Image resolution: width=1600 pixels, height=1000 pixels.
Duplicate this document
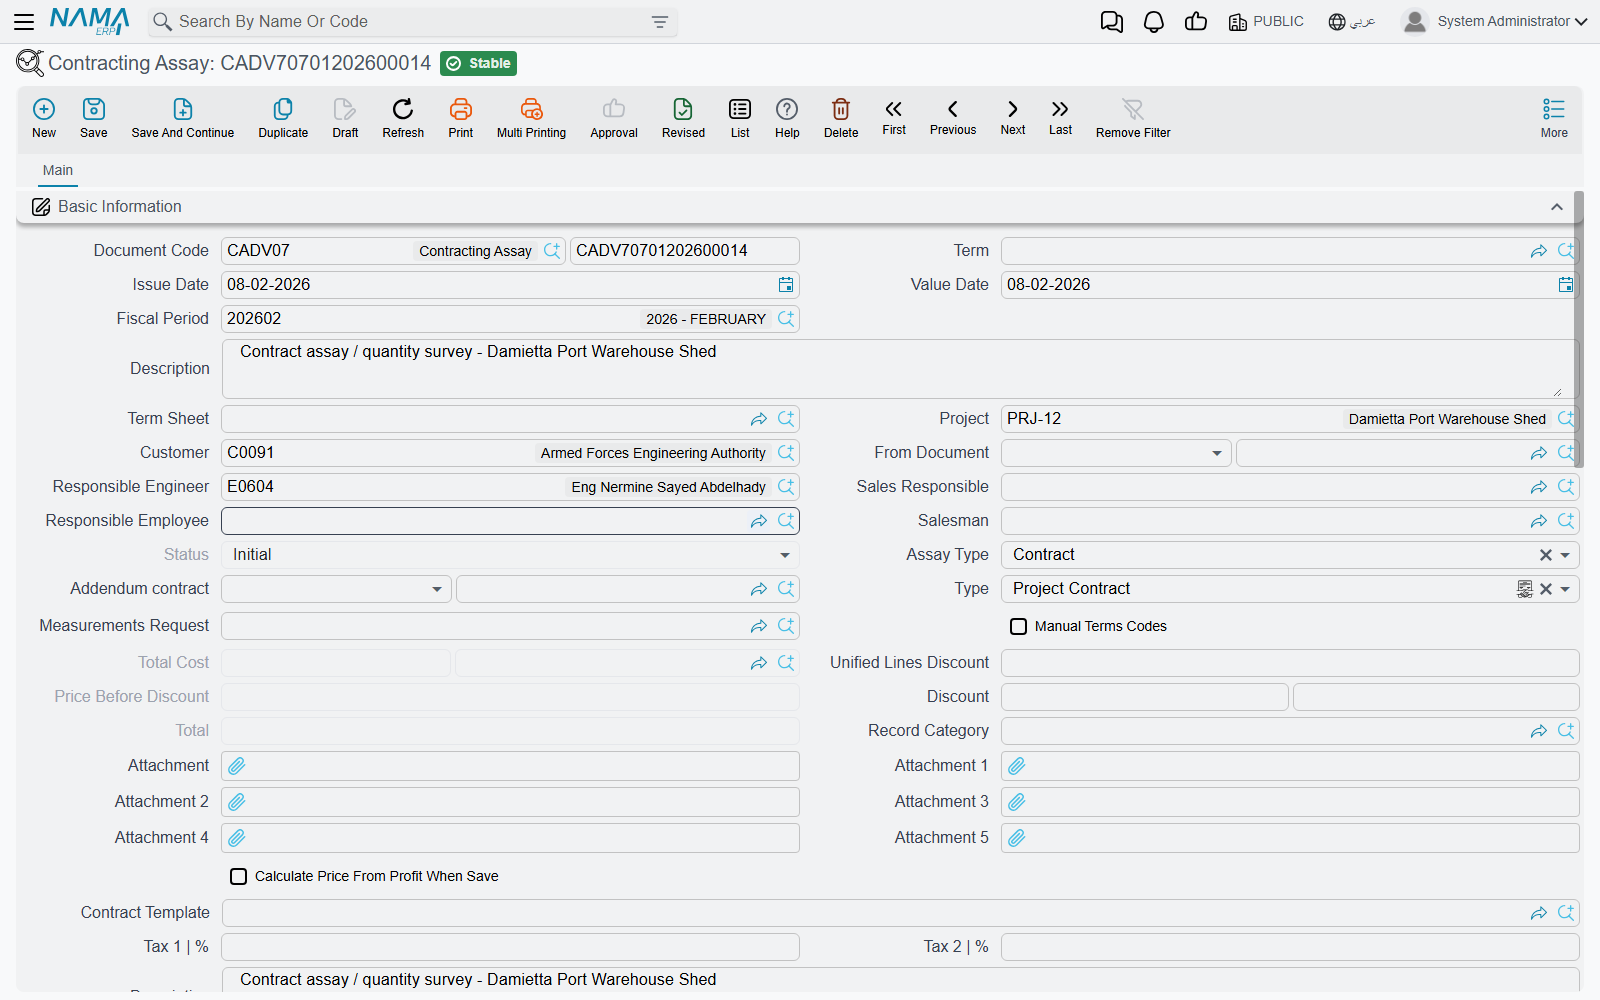(283, 118)
